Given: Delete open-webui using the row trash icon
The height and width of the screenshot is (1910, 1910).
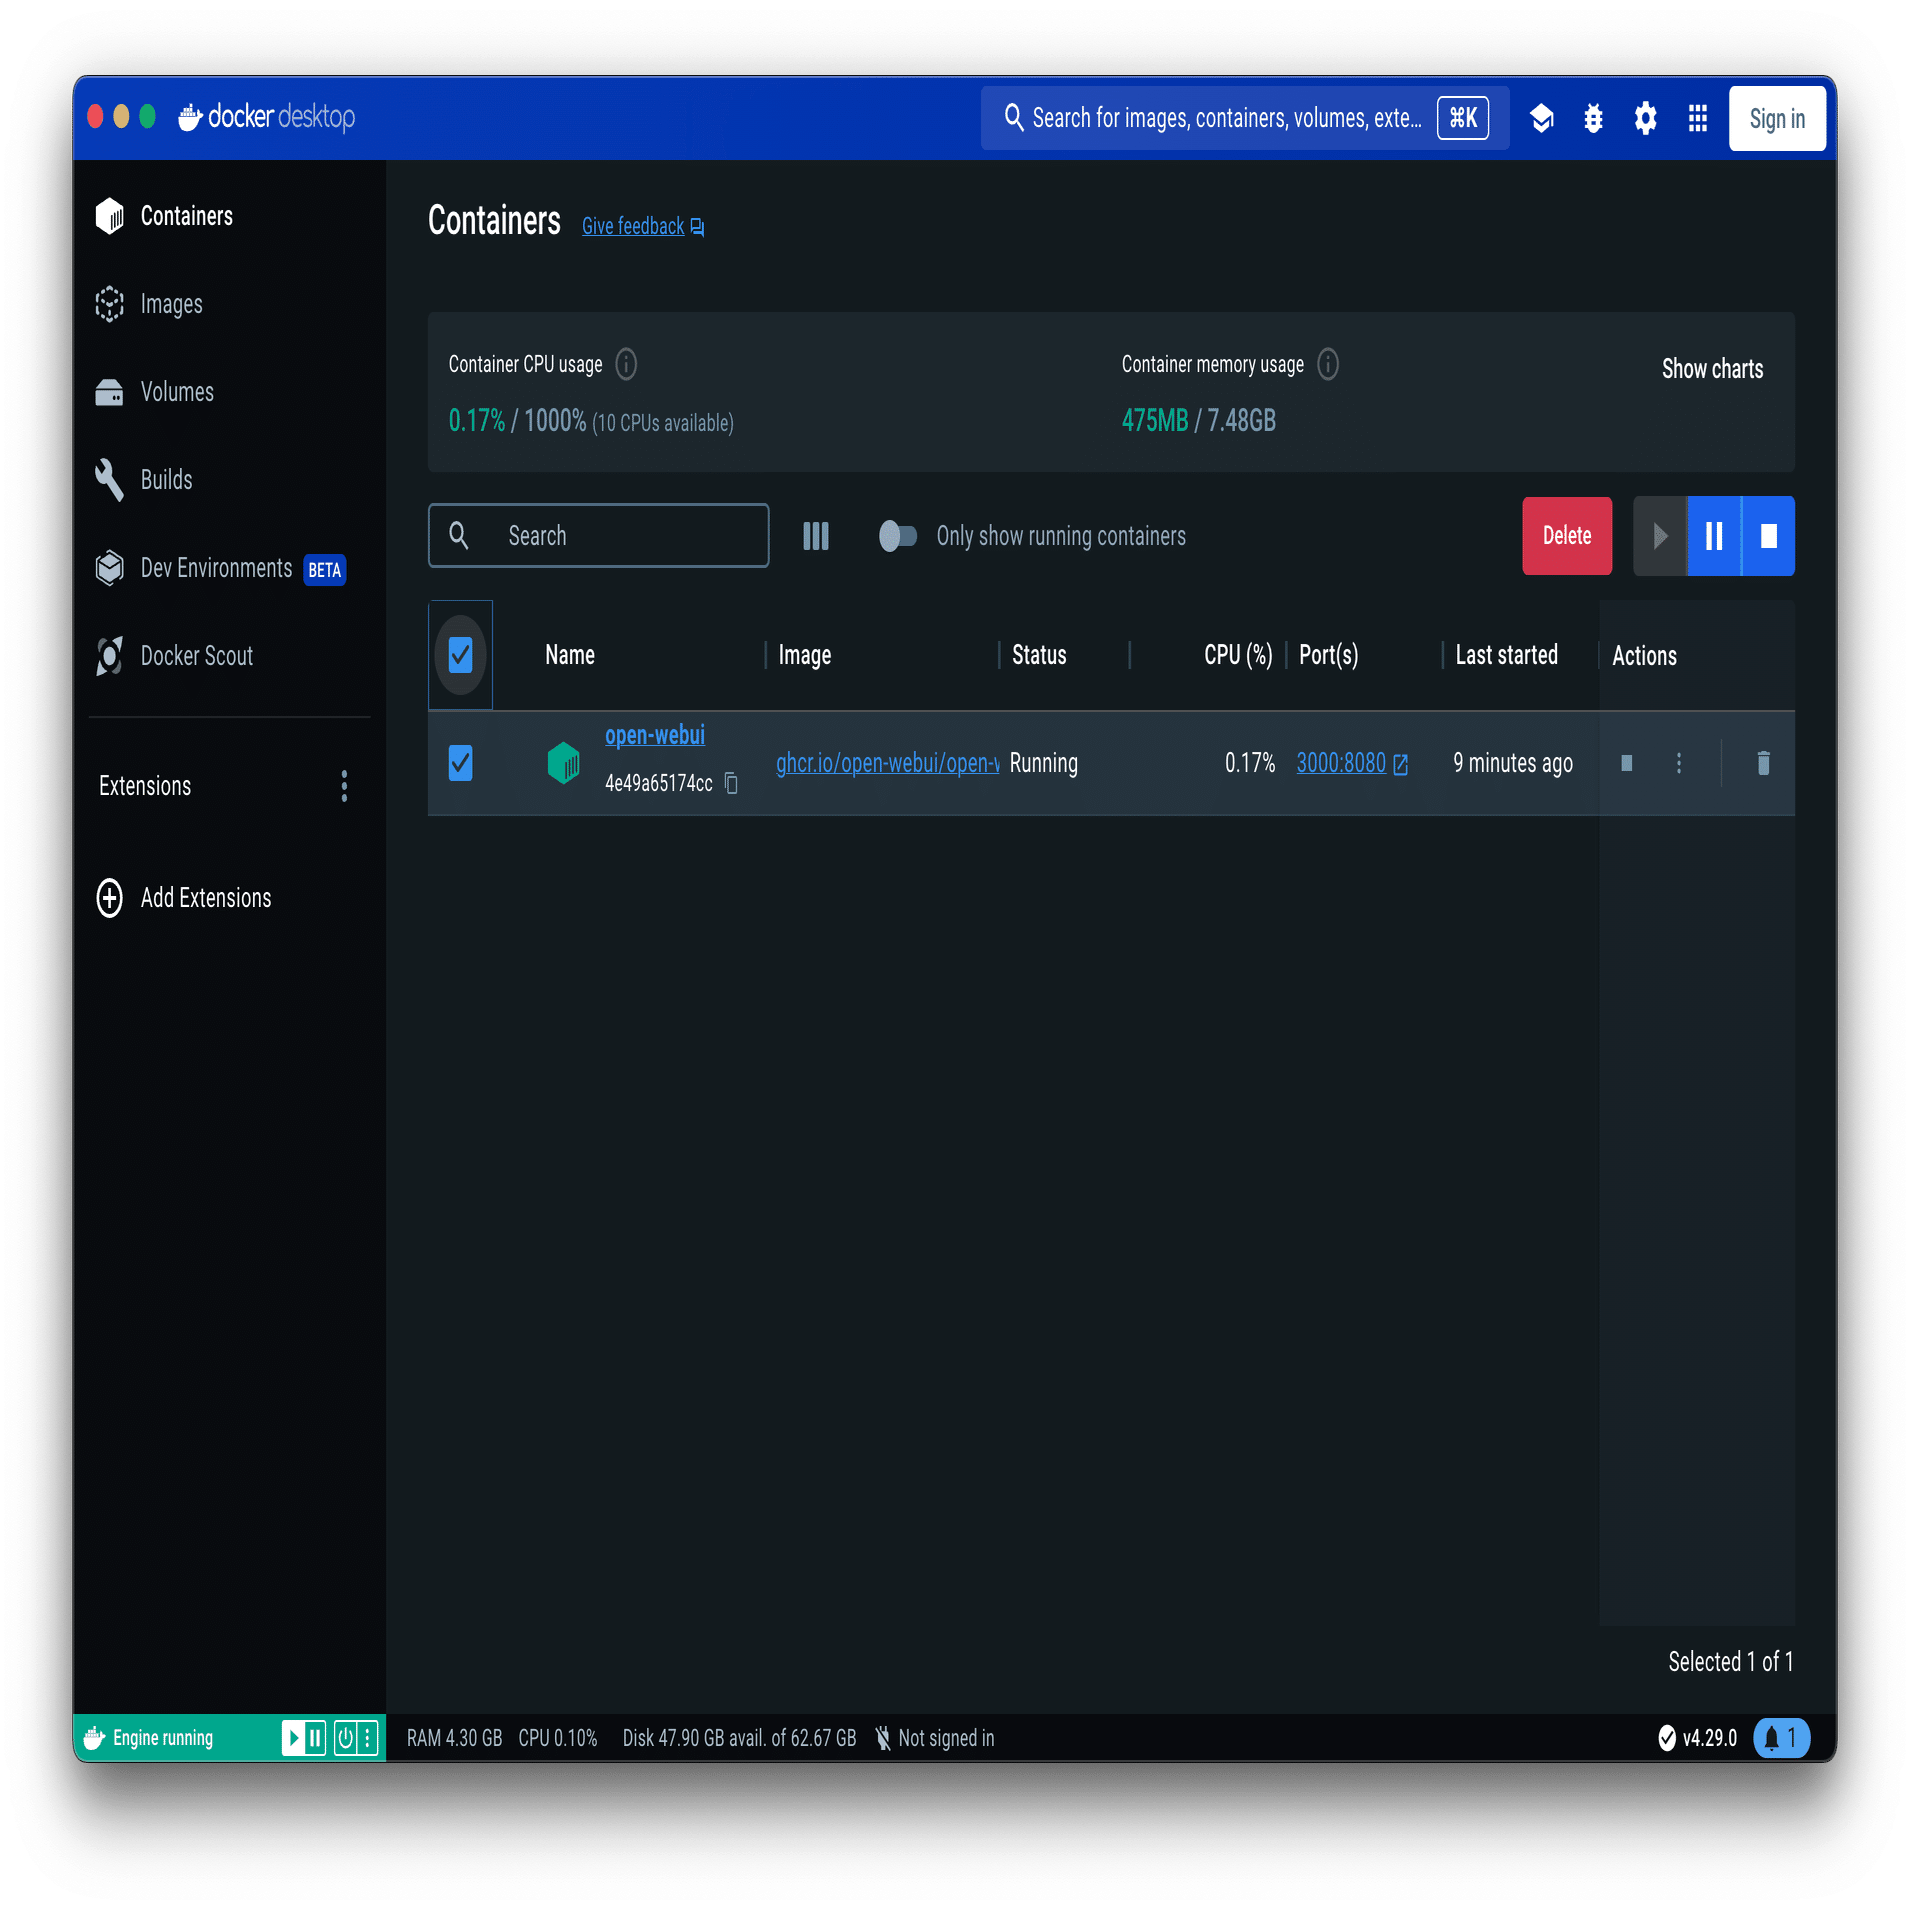Looking at the screenshot, I should click(1763, 763).
